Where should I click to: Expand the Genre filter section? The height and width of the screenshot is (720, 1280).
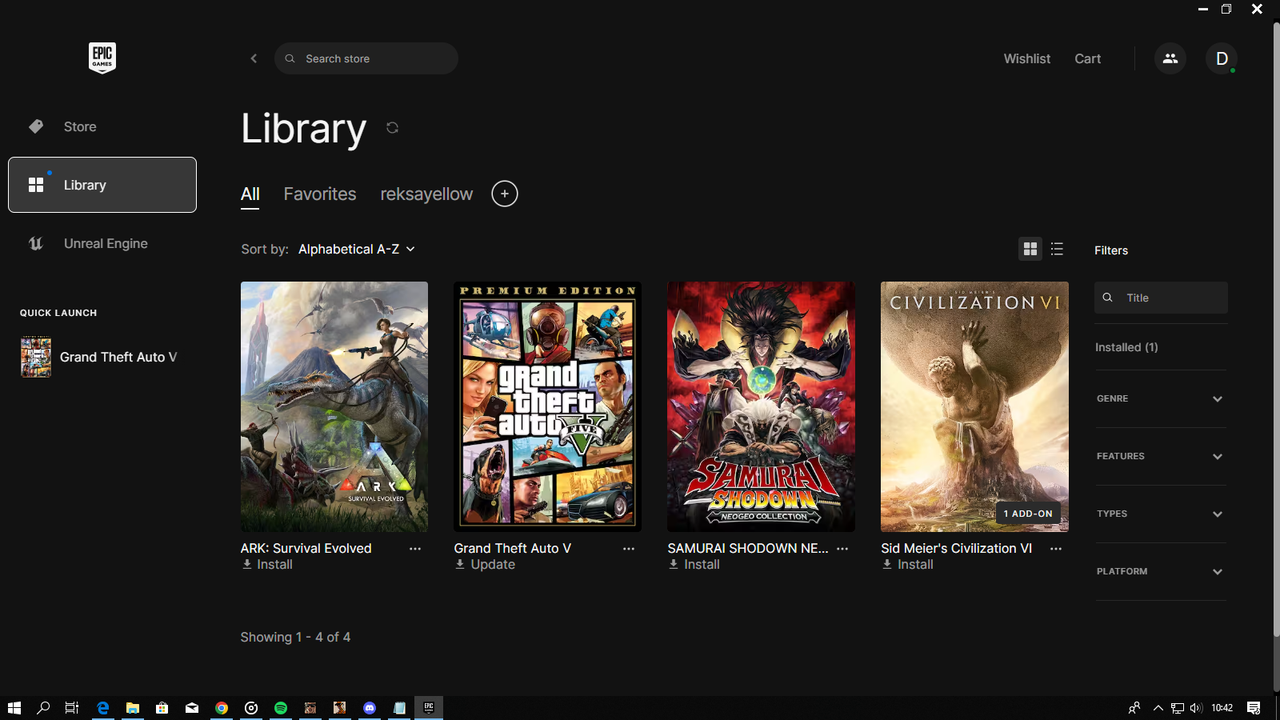(x=1160, y=399)
